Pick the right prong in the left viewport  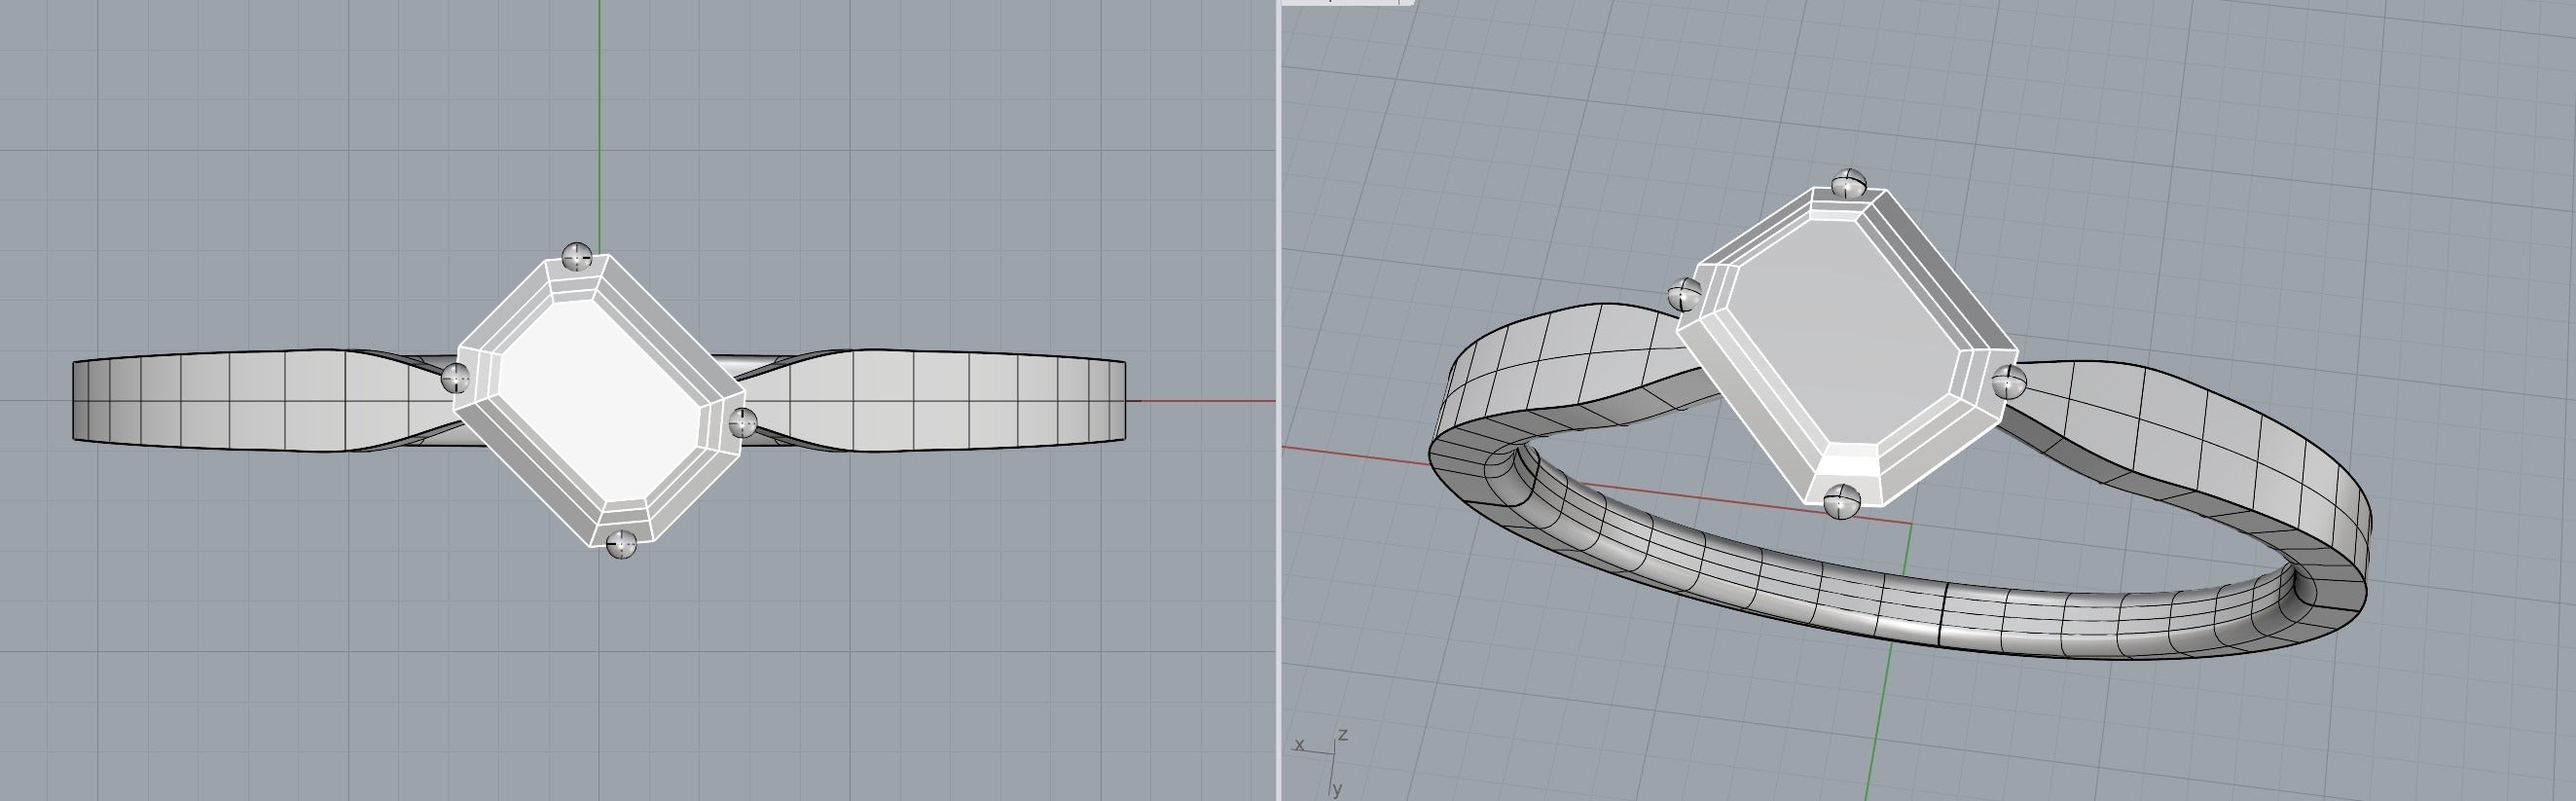742,423
